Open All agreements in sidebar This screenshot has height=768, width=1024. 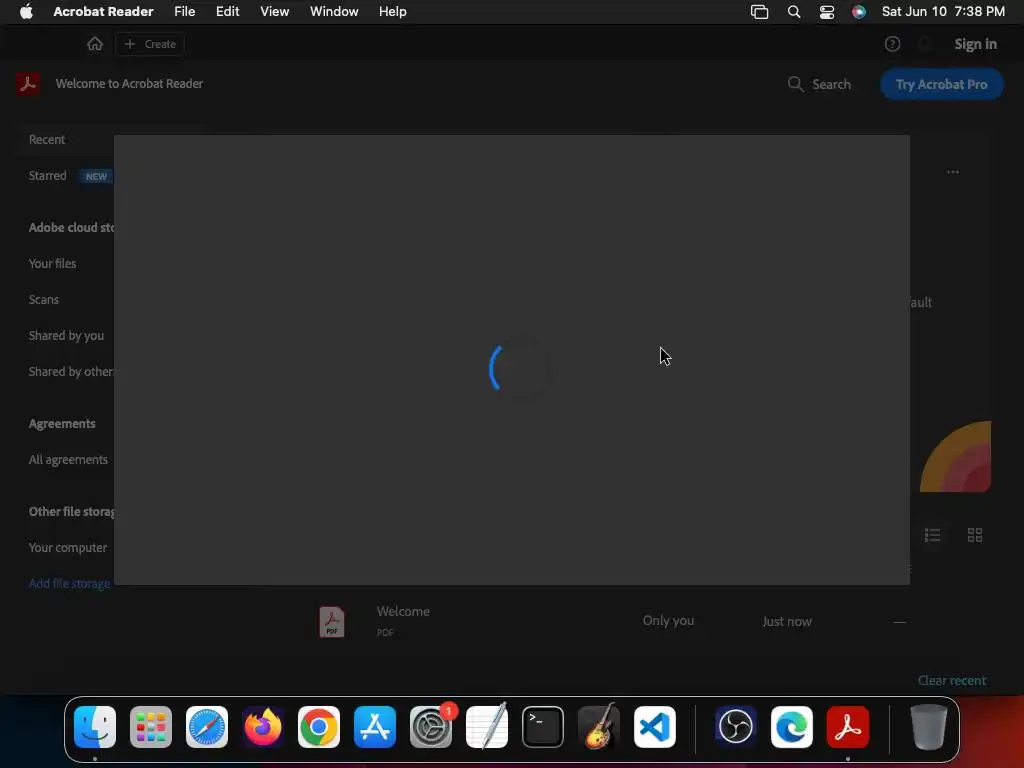[x=68, y=459]
